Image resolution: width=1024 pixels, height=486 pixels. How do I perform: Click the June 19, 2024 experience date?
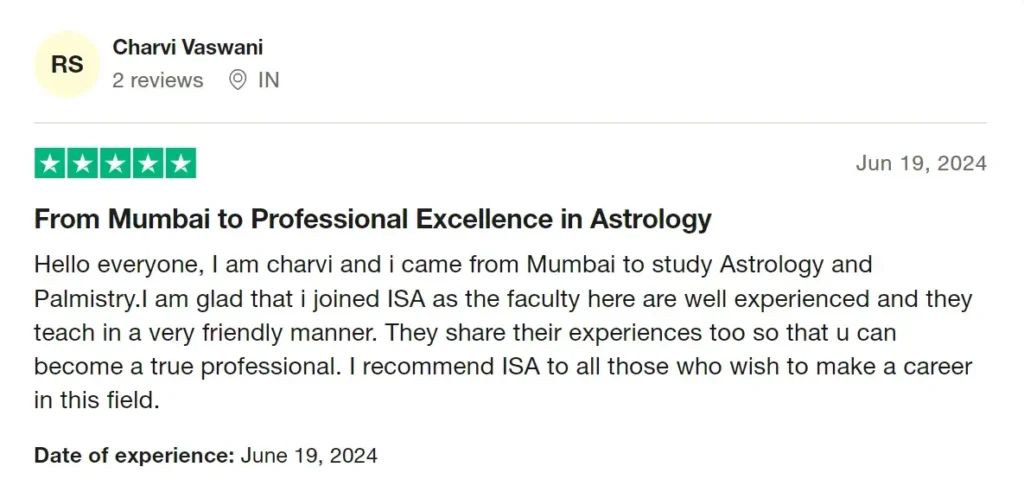click(x=309, y=455)
